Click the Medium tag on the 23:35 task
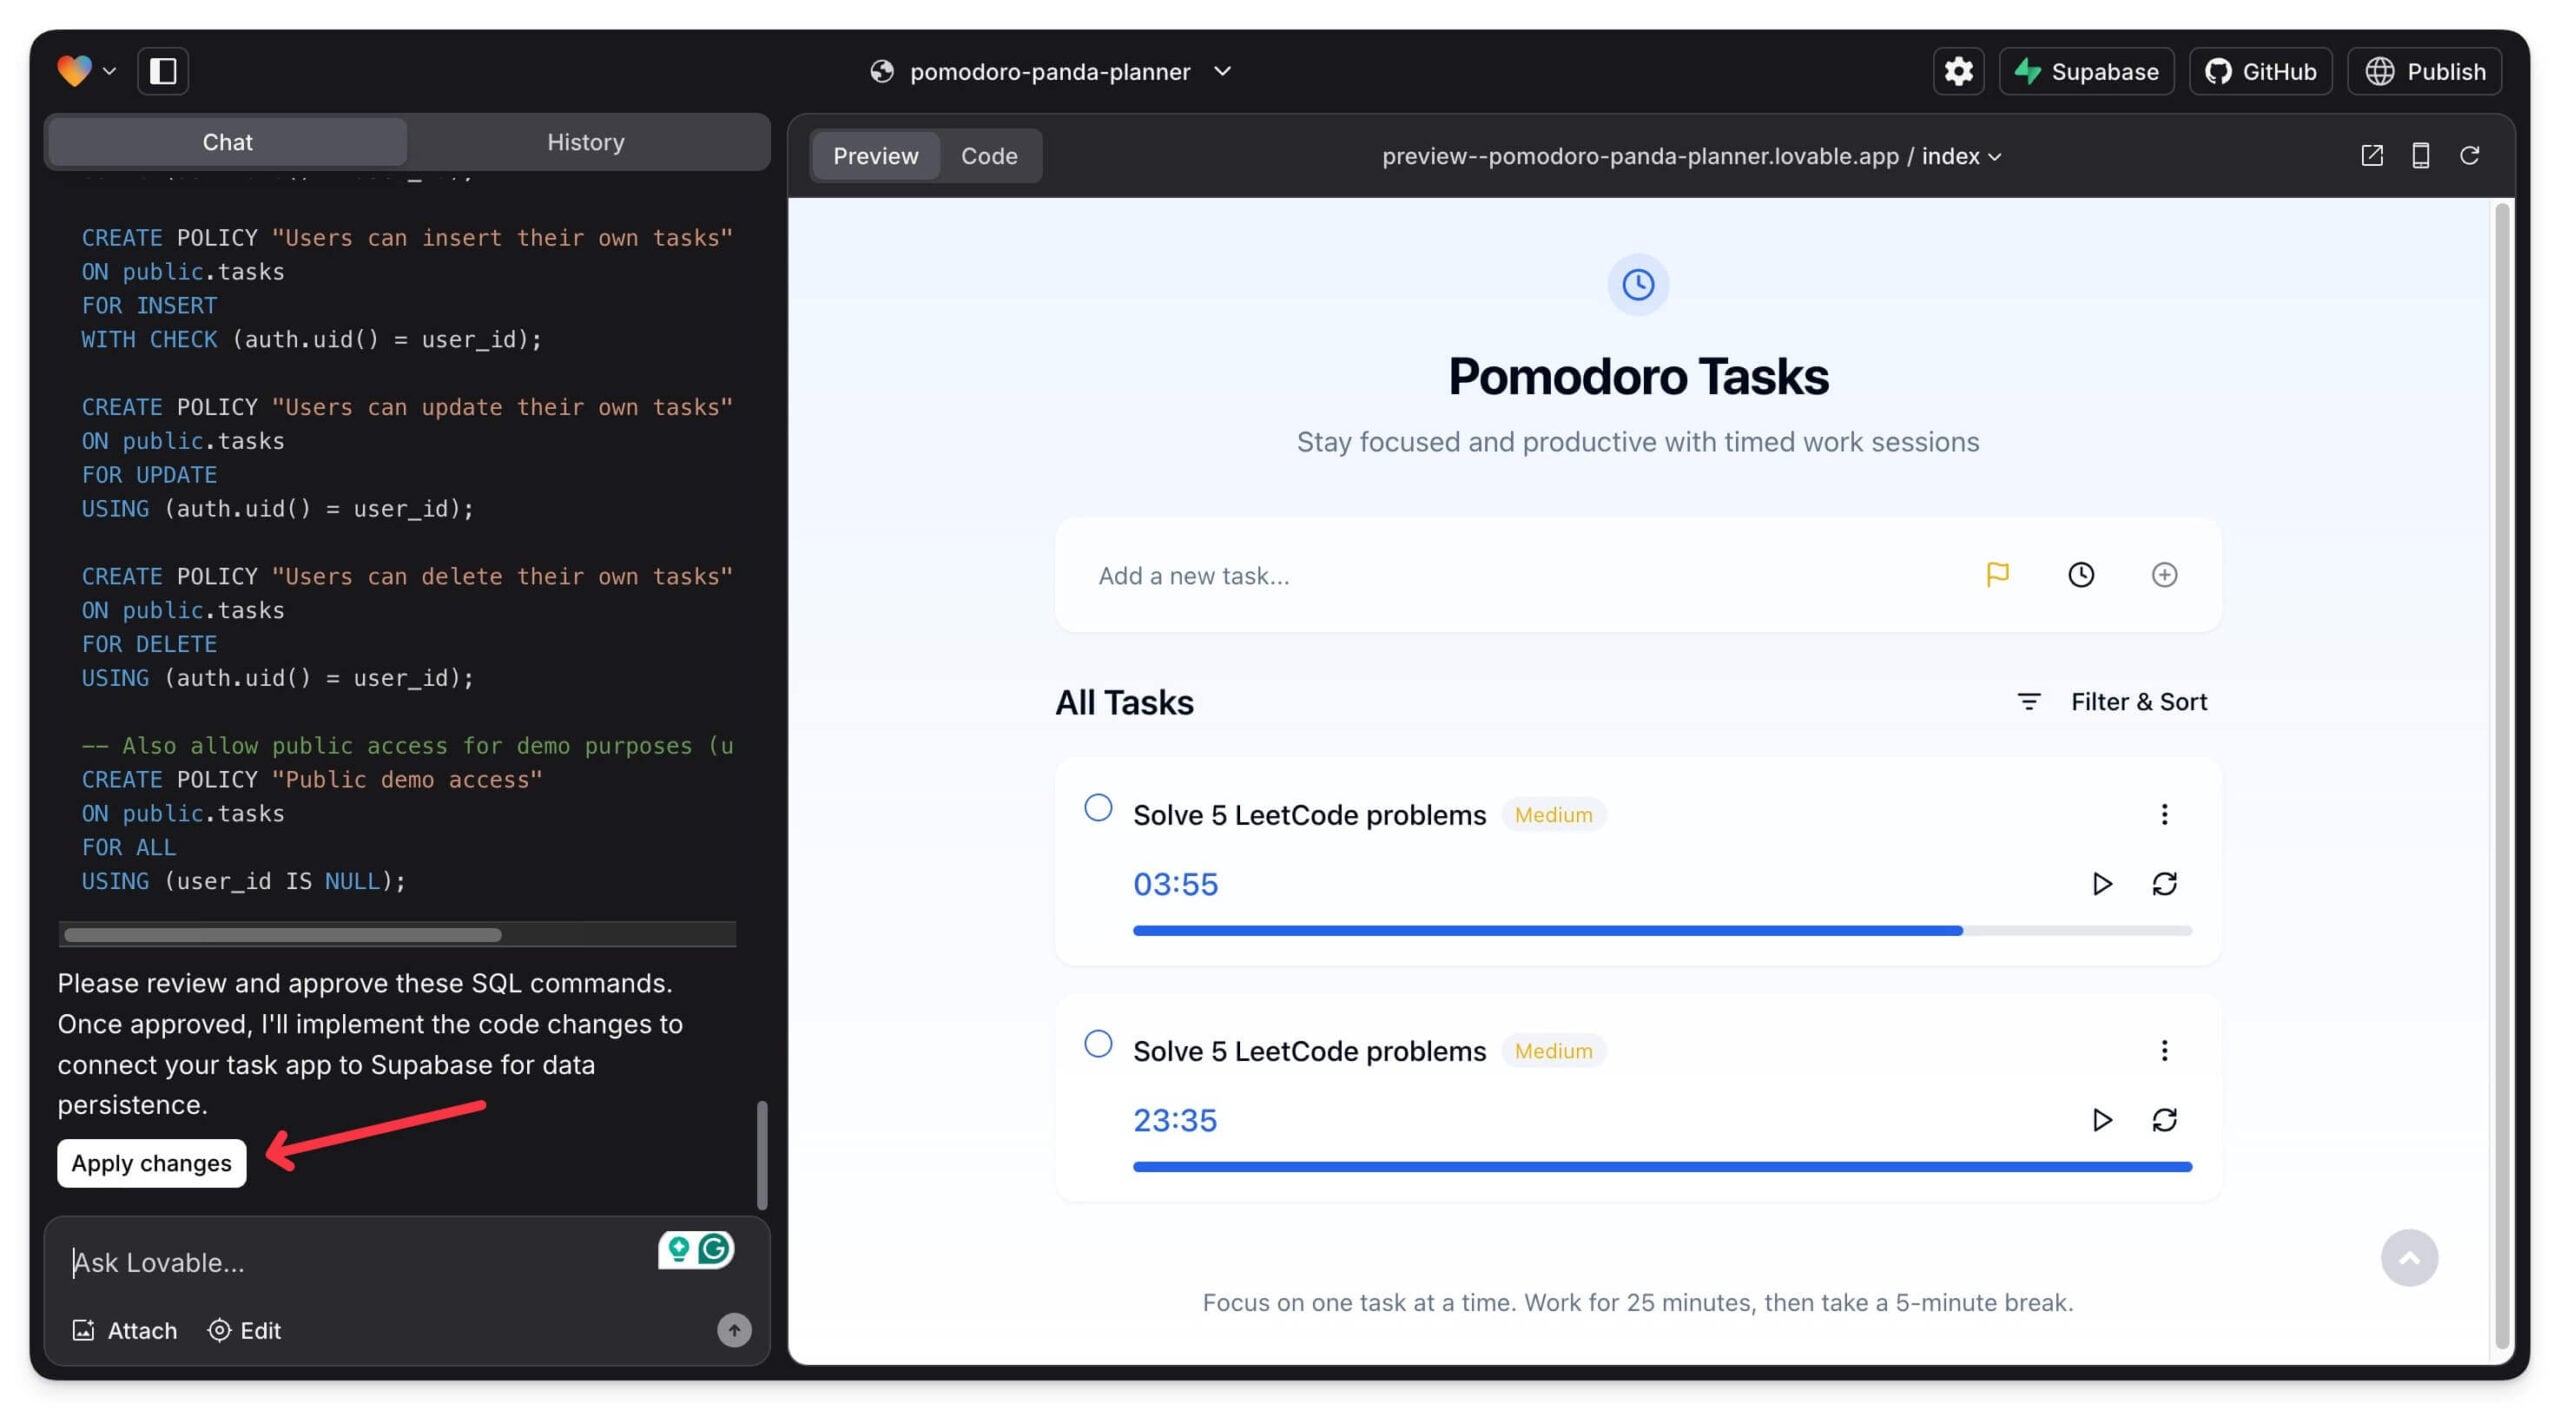 1553,1050
